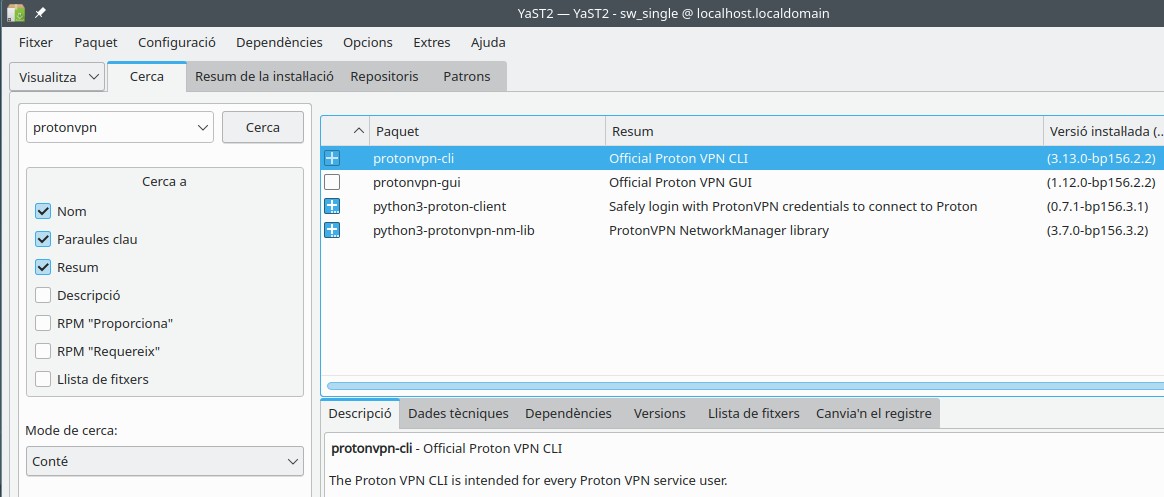The width and height of the screenshot is (1164, 497).
Task: Select the Dependències details tab
Action: click(568, 414)
